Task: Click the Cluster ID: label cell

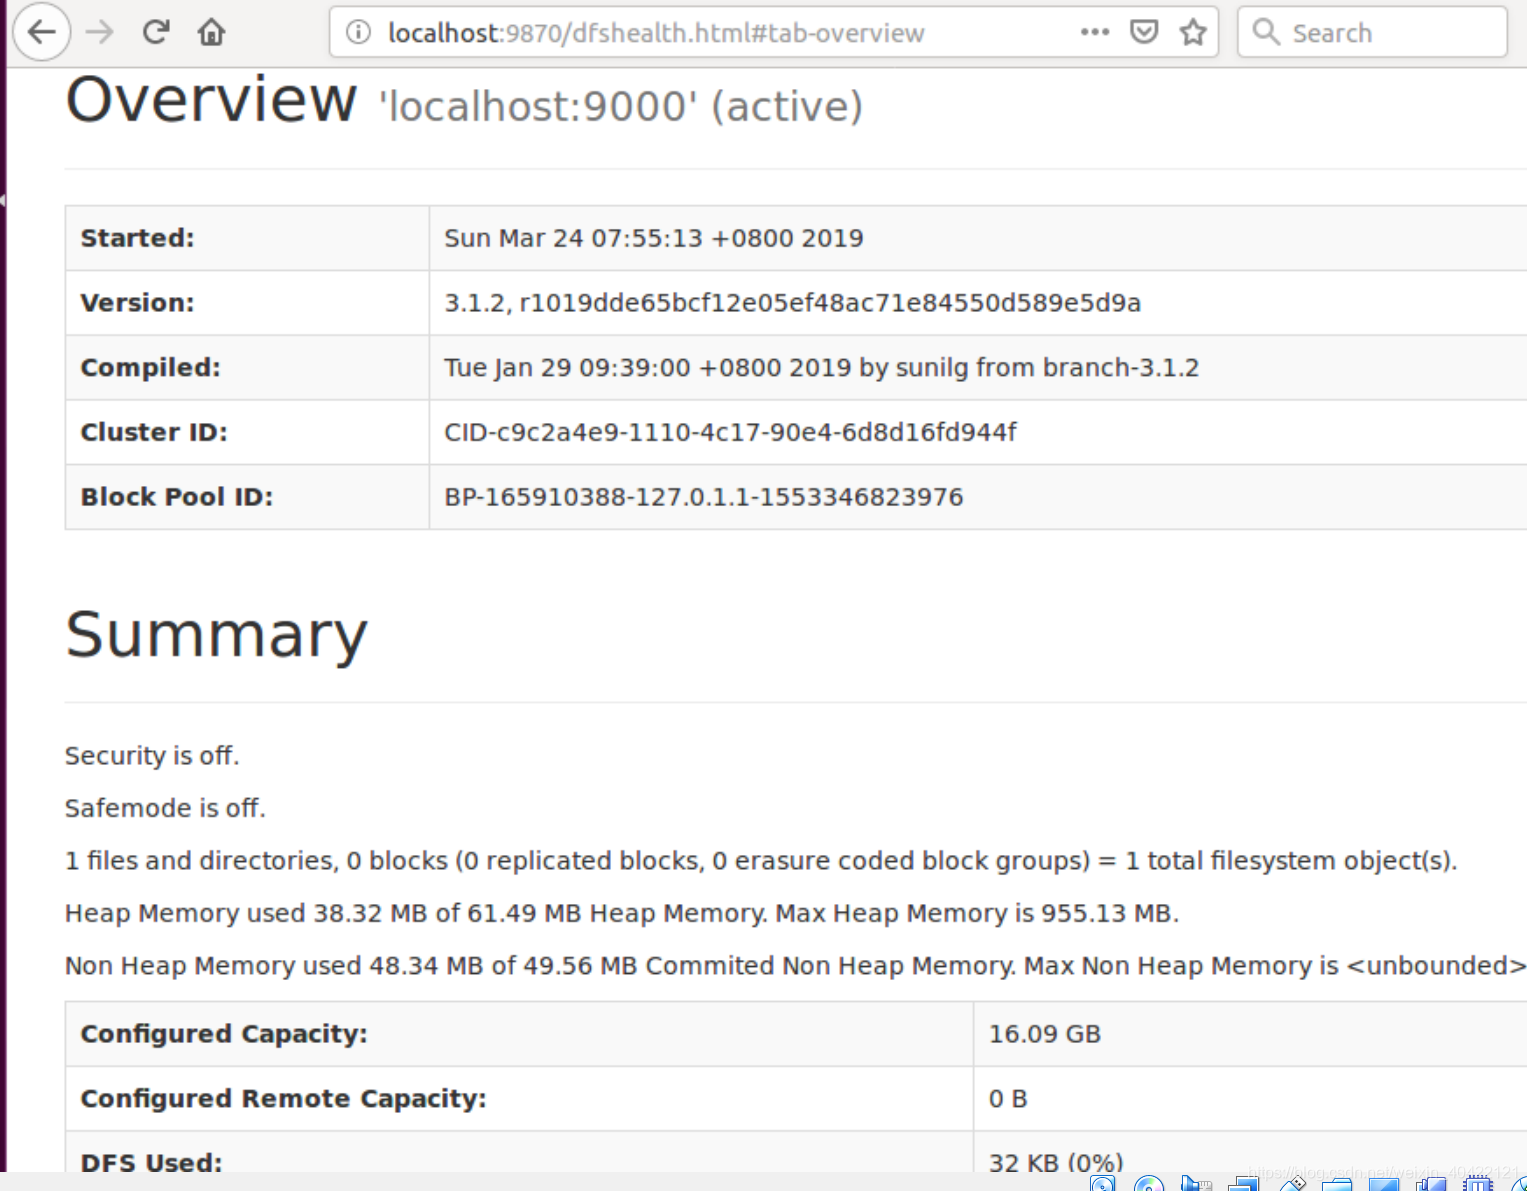Action: [247, 432]
